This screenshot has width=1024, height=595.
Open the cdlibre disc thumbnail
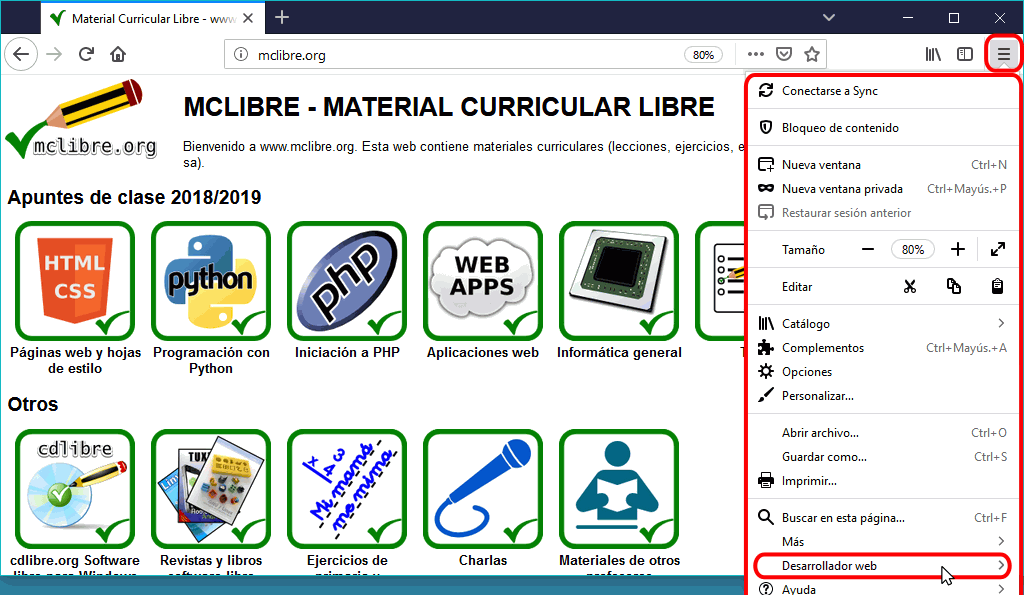coord(75,489)
